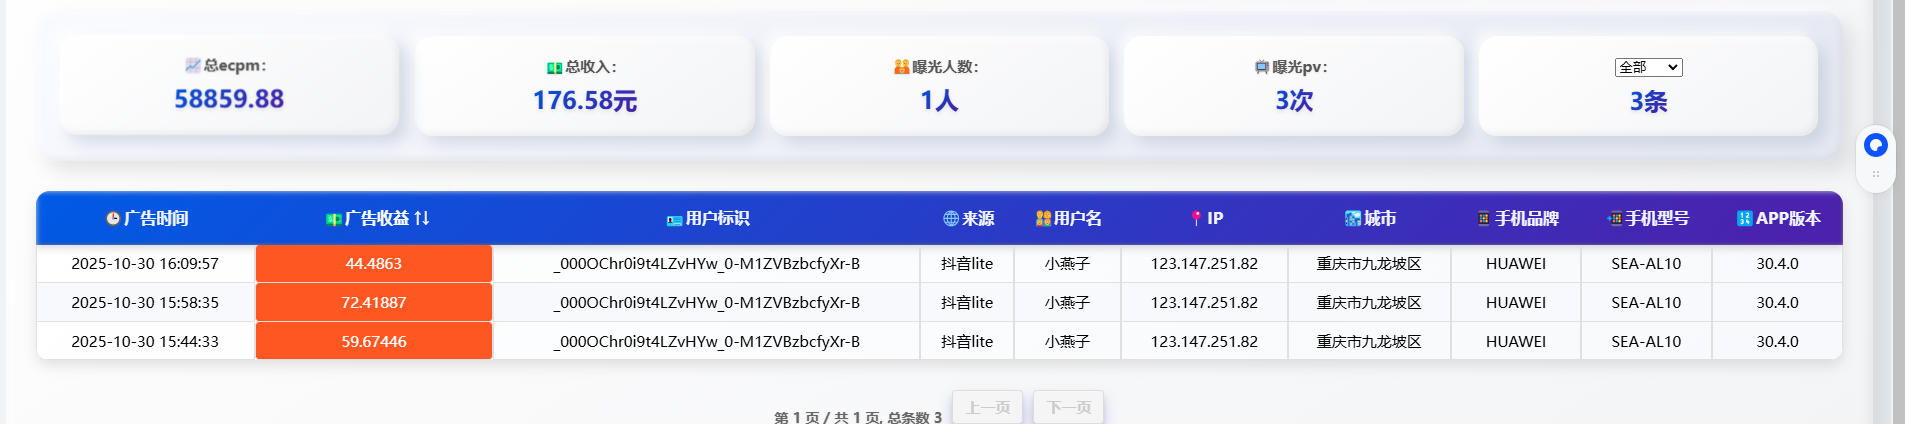Click the people icon beside 用户名 header

(1043, 219)
